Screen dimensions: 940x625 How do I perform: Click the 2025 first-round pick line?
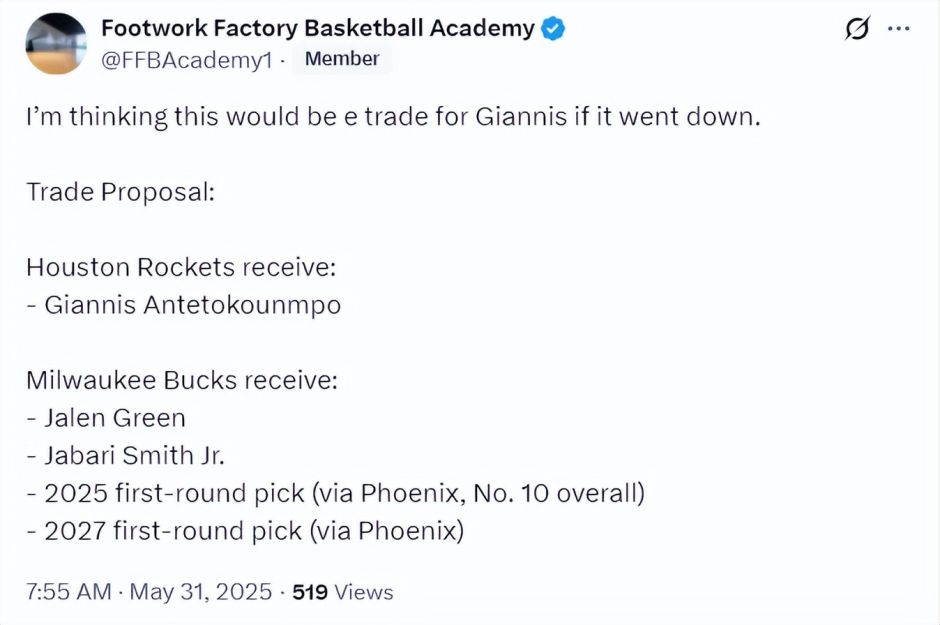coord(335,494)
